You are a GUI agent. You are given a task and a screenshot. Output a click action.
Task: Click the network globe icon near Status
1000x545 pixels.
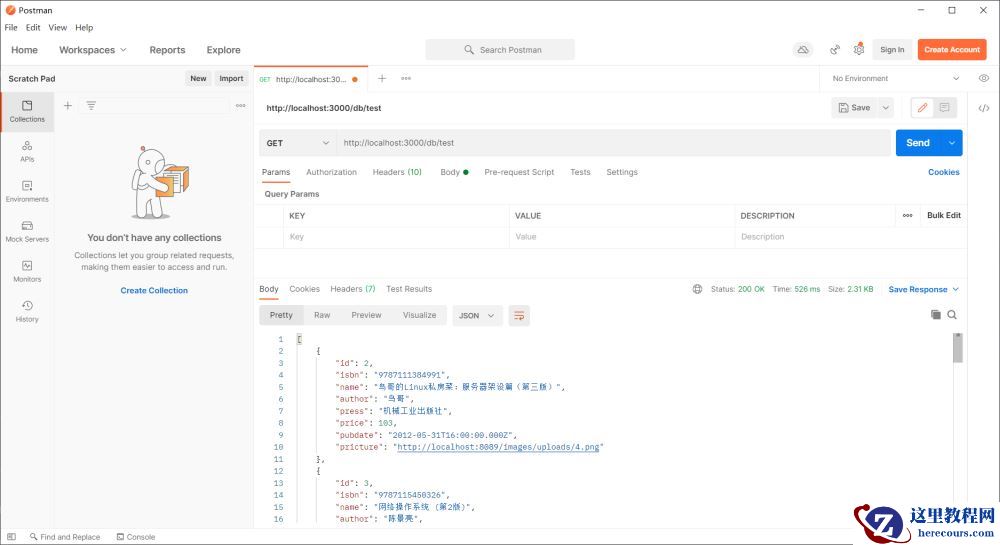point(698,289)
